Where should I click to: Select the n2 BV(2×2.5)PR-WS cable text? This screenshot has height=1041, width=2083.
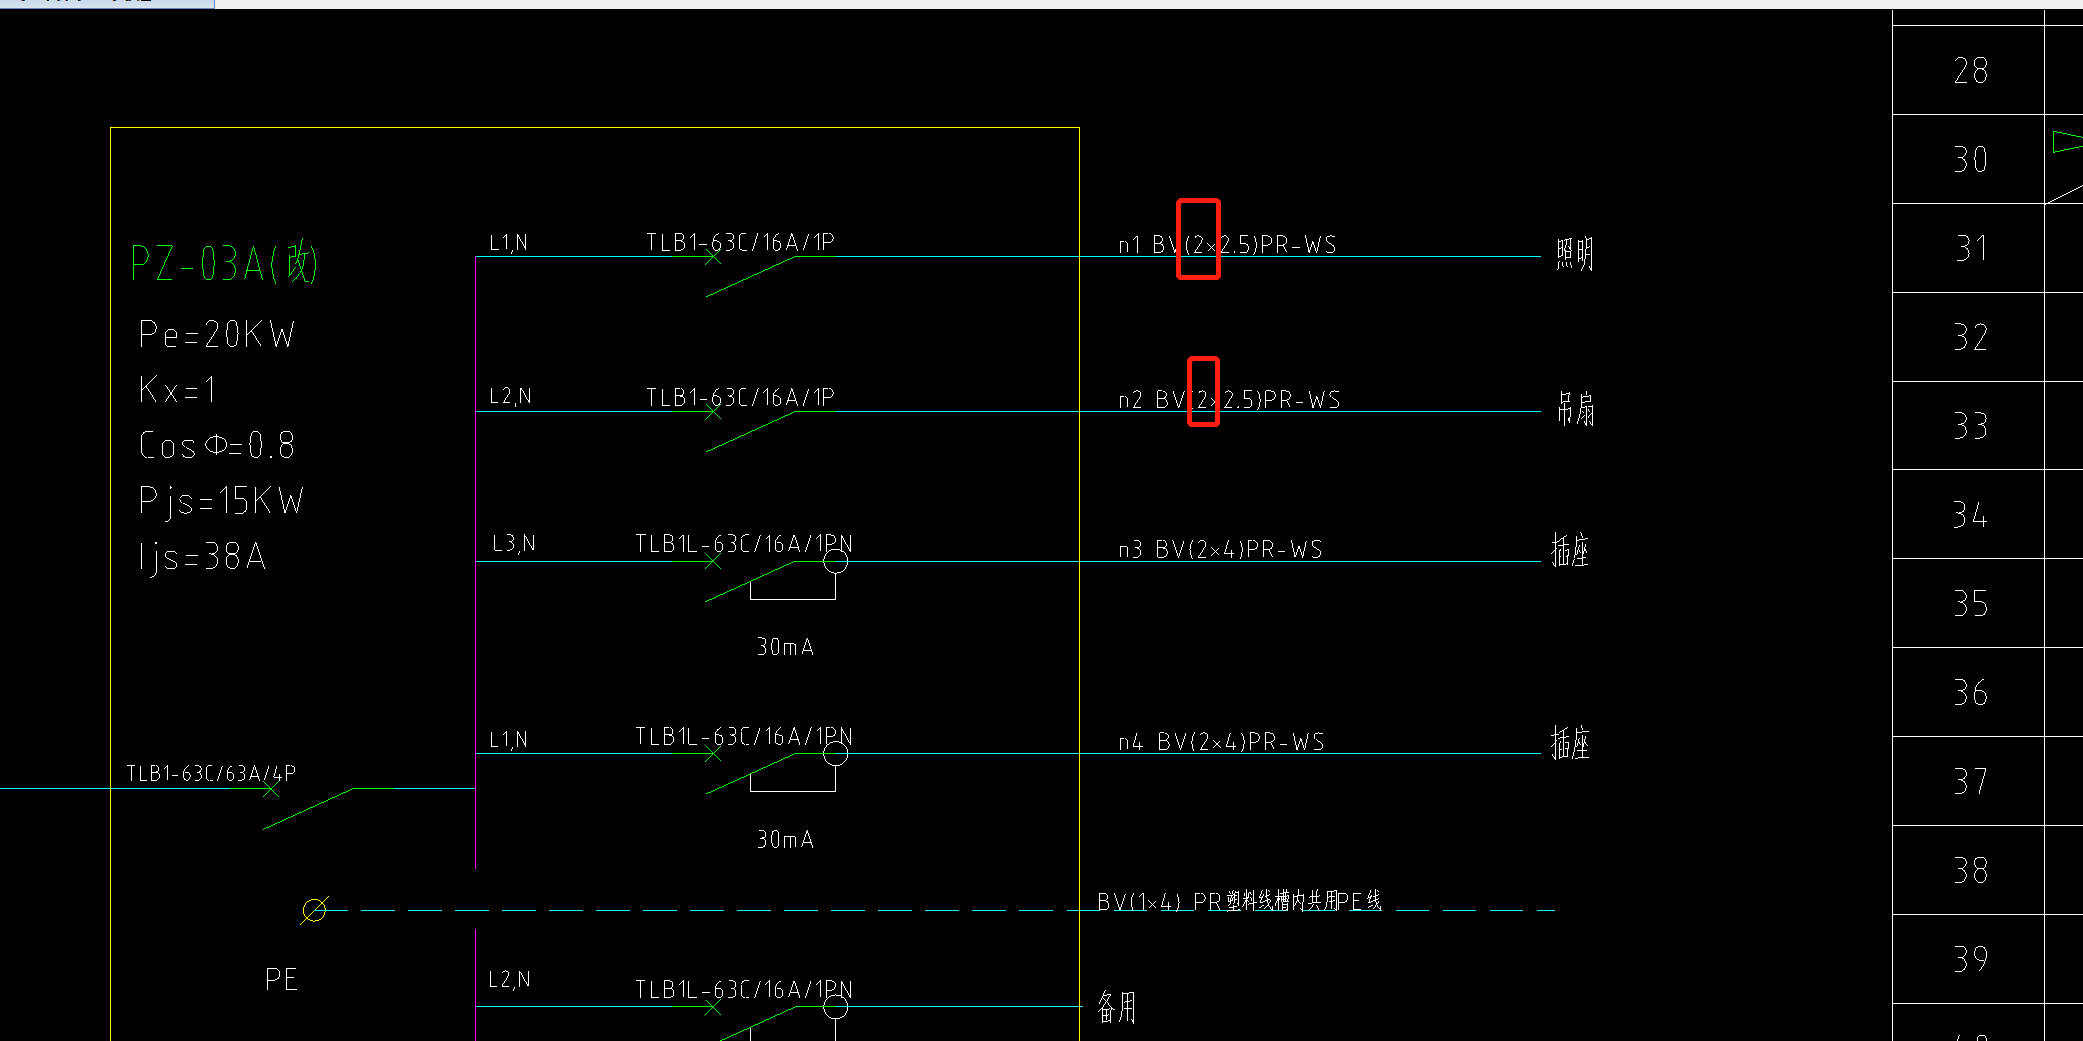(x=1229, y=399)
